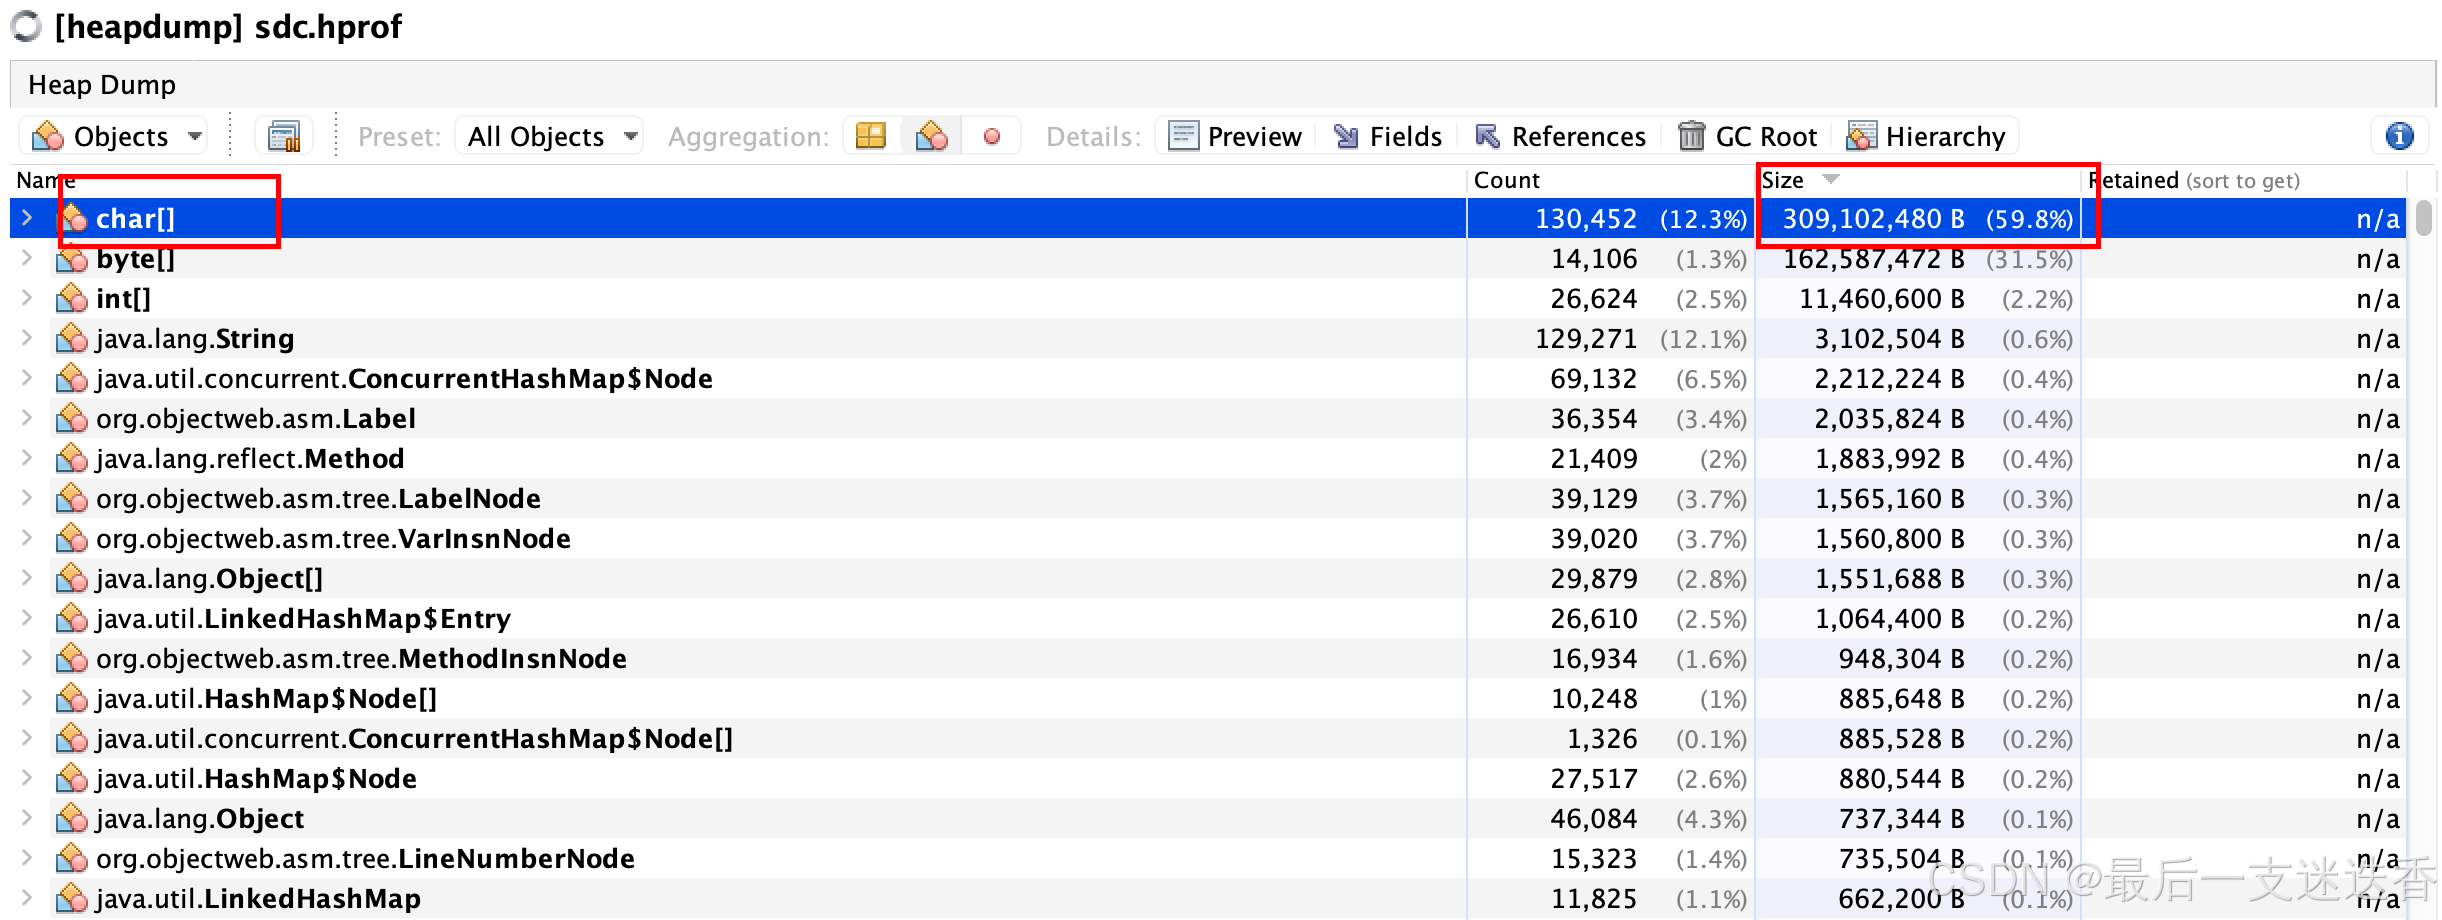Expand the byte[] row
The width and height of the screenshot is (2442, 920).
[x=27, y=258]
